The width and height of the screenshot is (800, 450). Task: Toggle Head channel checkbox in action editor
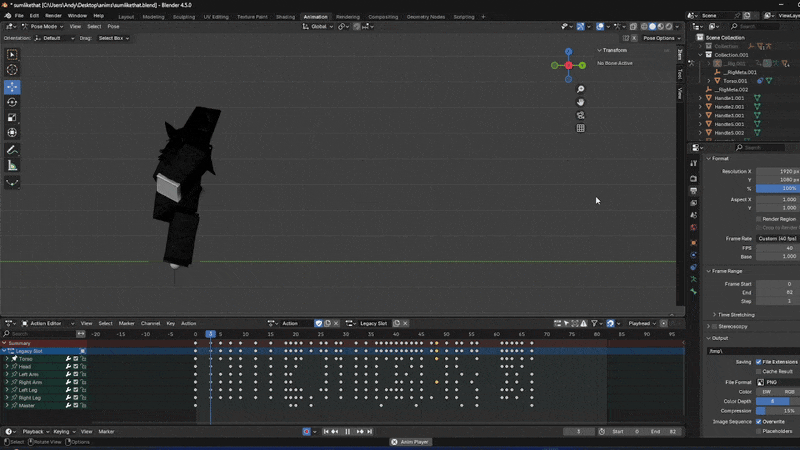(x=76, y=367)
